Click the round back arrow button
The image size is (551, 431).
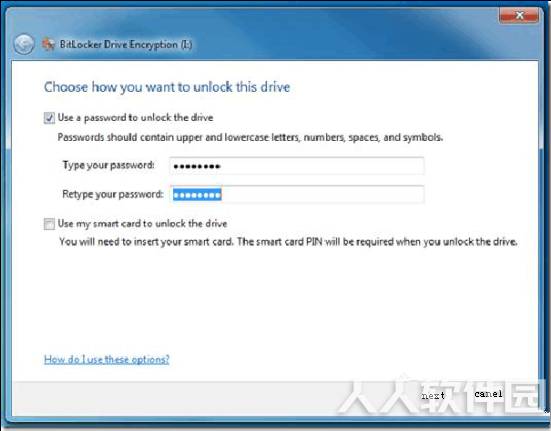coord(24,45)
